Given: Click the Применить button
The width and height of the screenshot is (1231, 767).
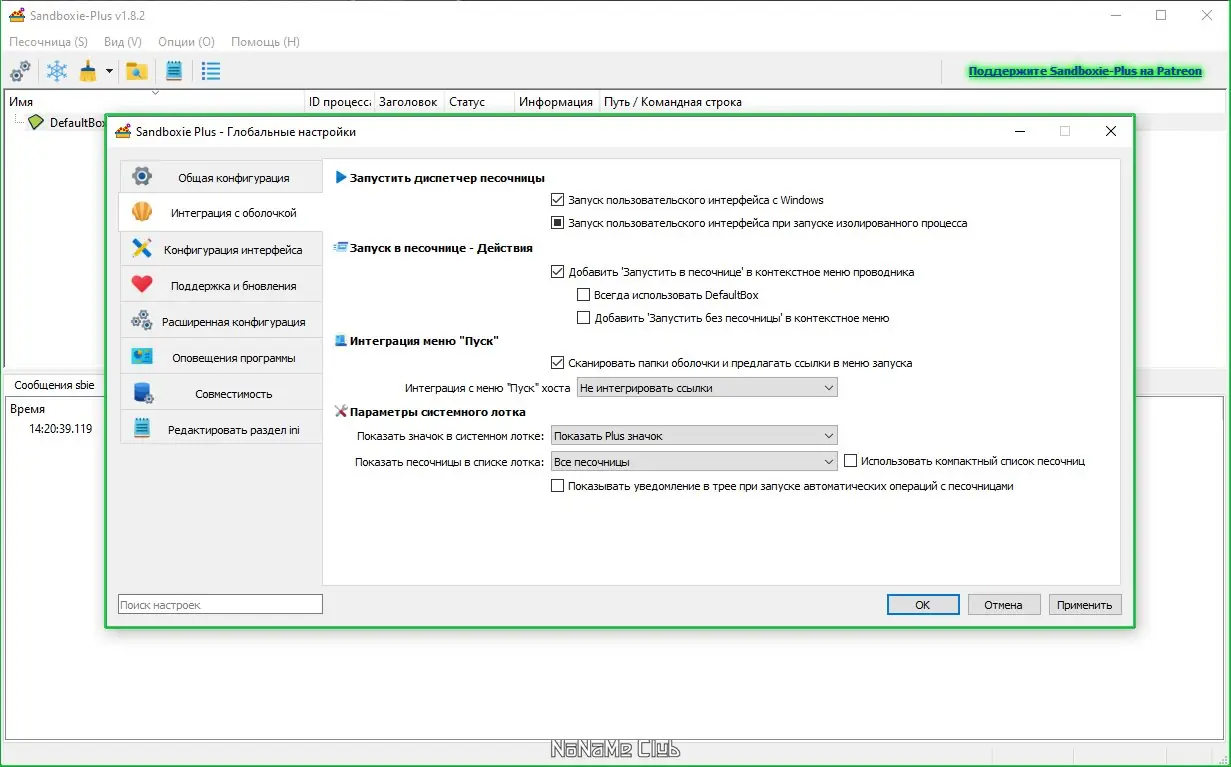Looking at the screenshot, I should pos(1085,605).
